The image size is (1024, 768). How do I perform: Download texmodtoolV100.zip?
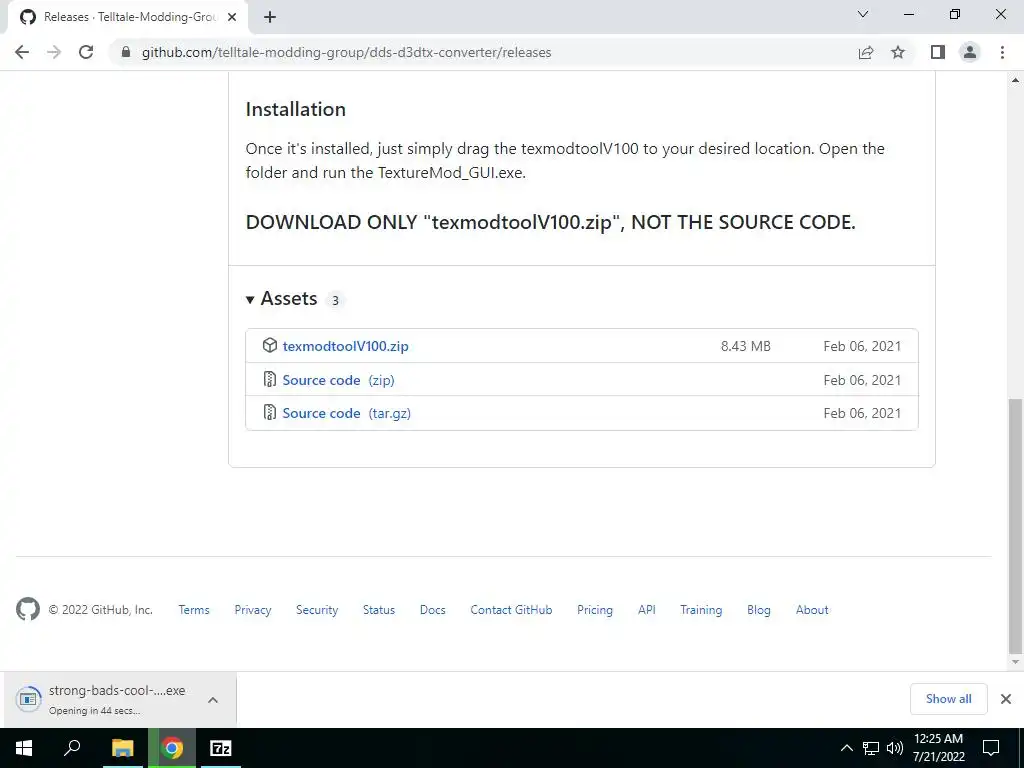pos(345,346)
